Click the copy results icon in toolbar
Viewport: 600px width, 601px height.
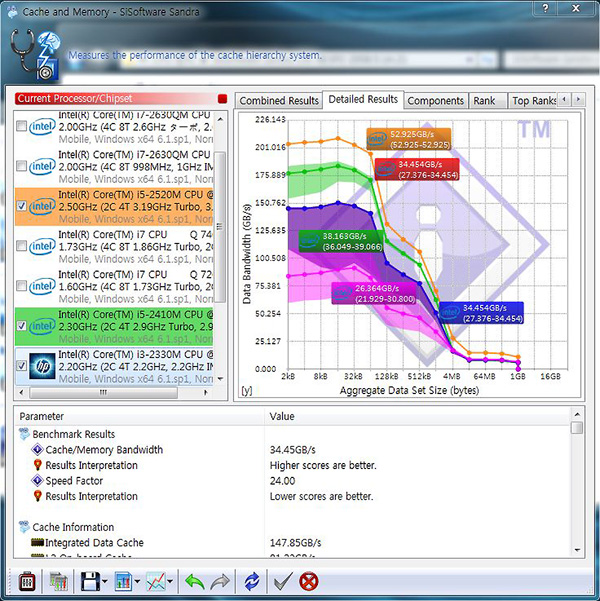tap(59, 581)
